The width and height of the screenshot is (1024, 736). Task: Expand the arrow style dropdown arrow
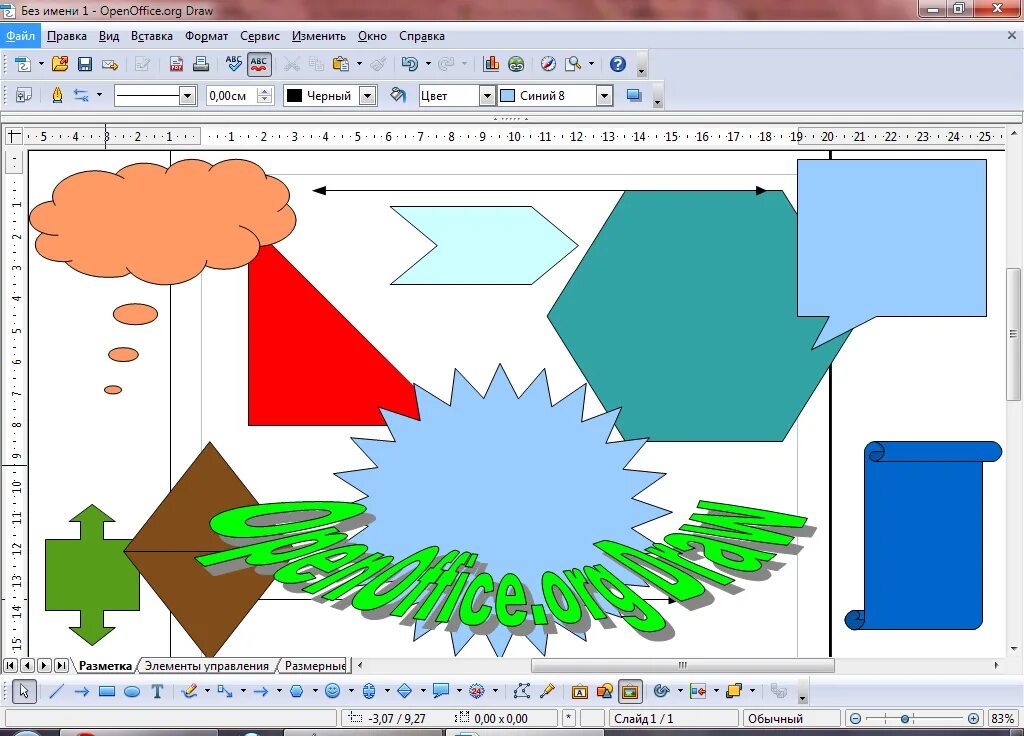(99, 95)
